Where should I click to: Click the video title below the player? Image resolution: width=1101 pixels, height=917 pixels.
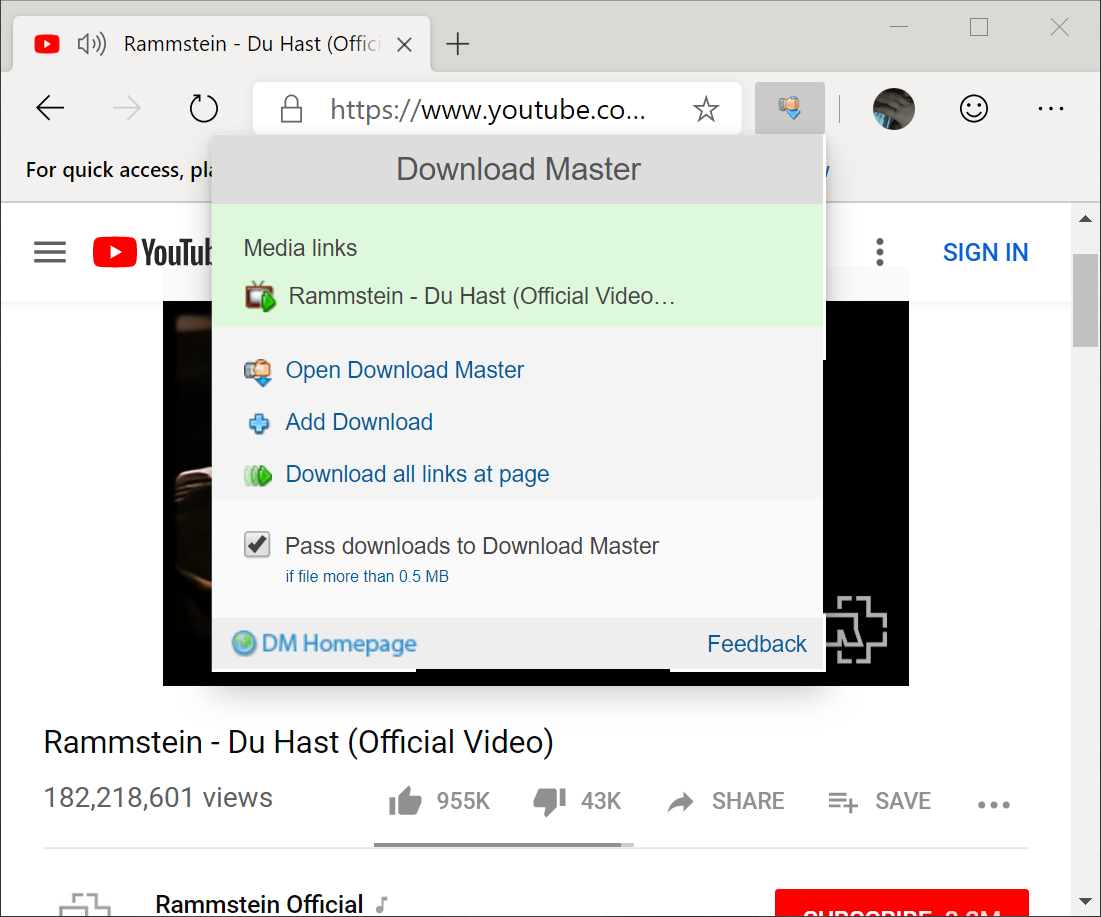(x=298, y=742)
